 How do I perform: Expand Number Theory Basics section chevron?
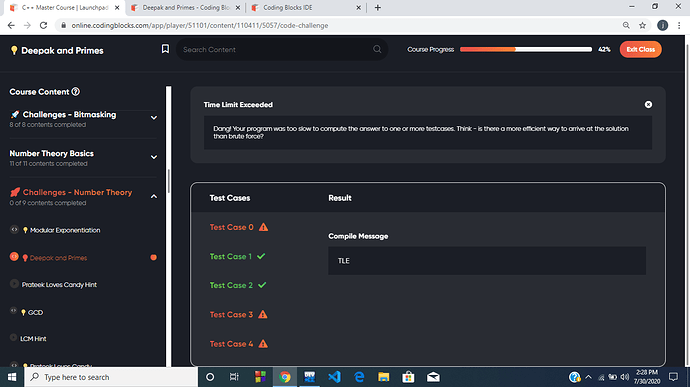pos(154,157)
